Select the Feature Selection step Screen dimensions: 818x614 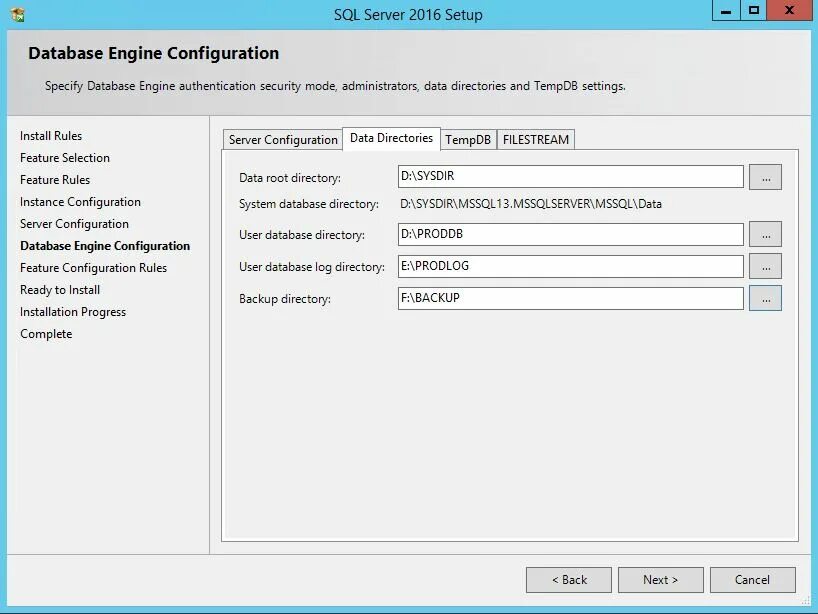65,158
